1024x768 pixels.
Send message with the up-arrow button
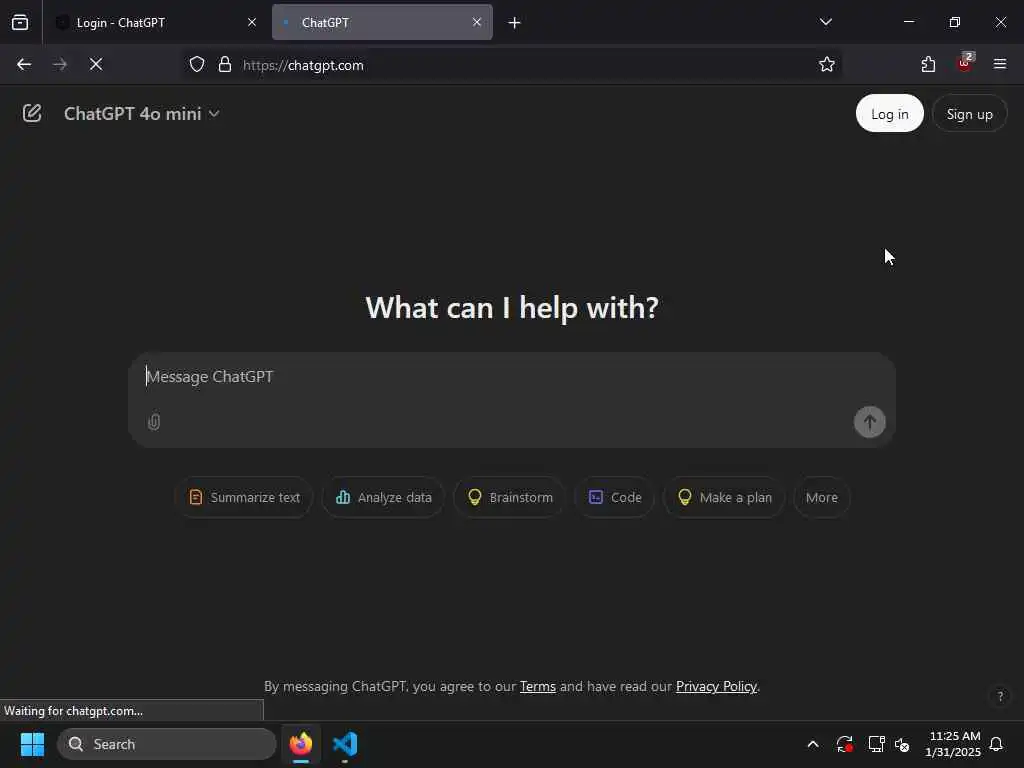pyautogui.click(x=869, y=422)
